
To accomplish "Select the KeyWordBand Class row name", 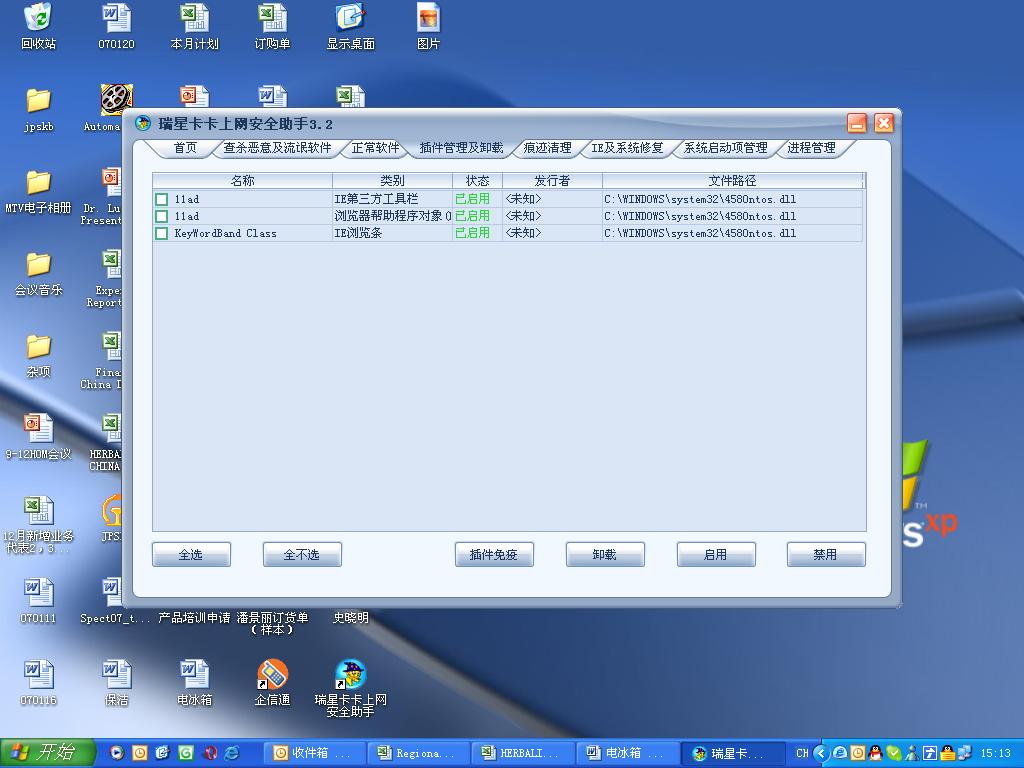I will (x=225, y=233).
